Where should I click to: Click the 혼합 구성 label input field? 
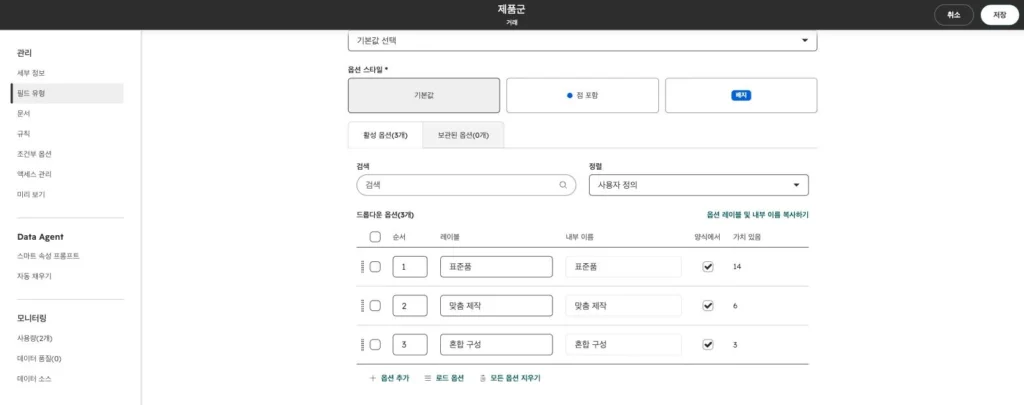(x=496, y=345)
